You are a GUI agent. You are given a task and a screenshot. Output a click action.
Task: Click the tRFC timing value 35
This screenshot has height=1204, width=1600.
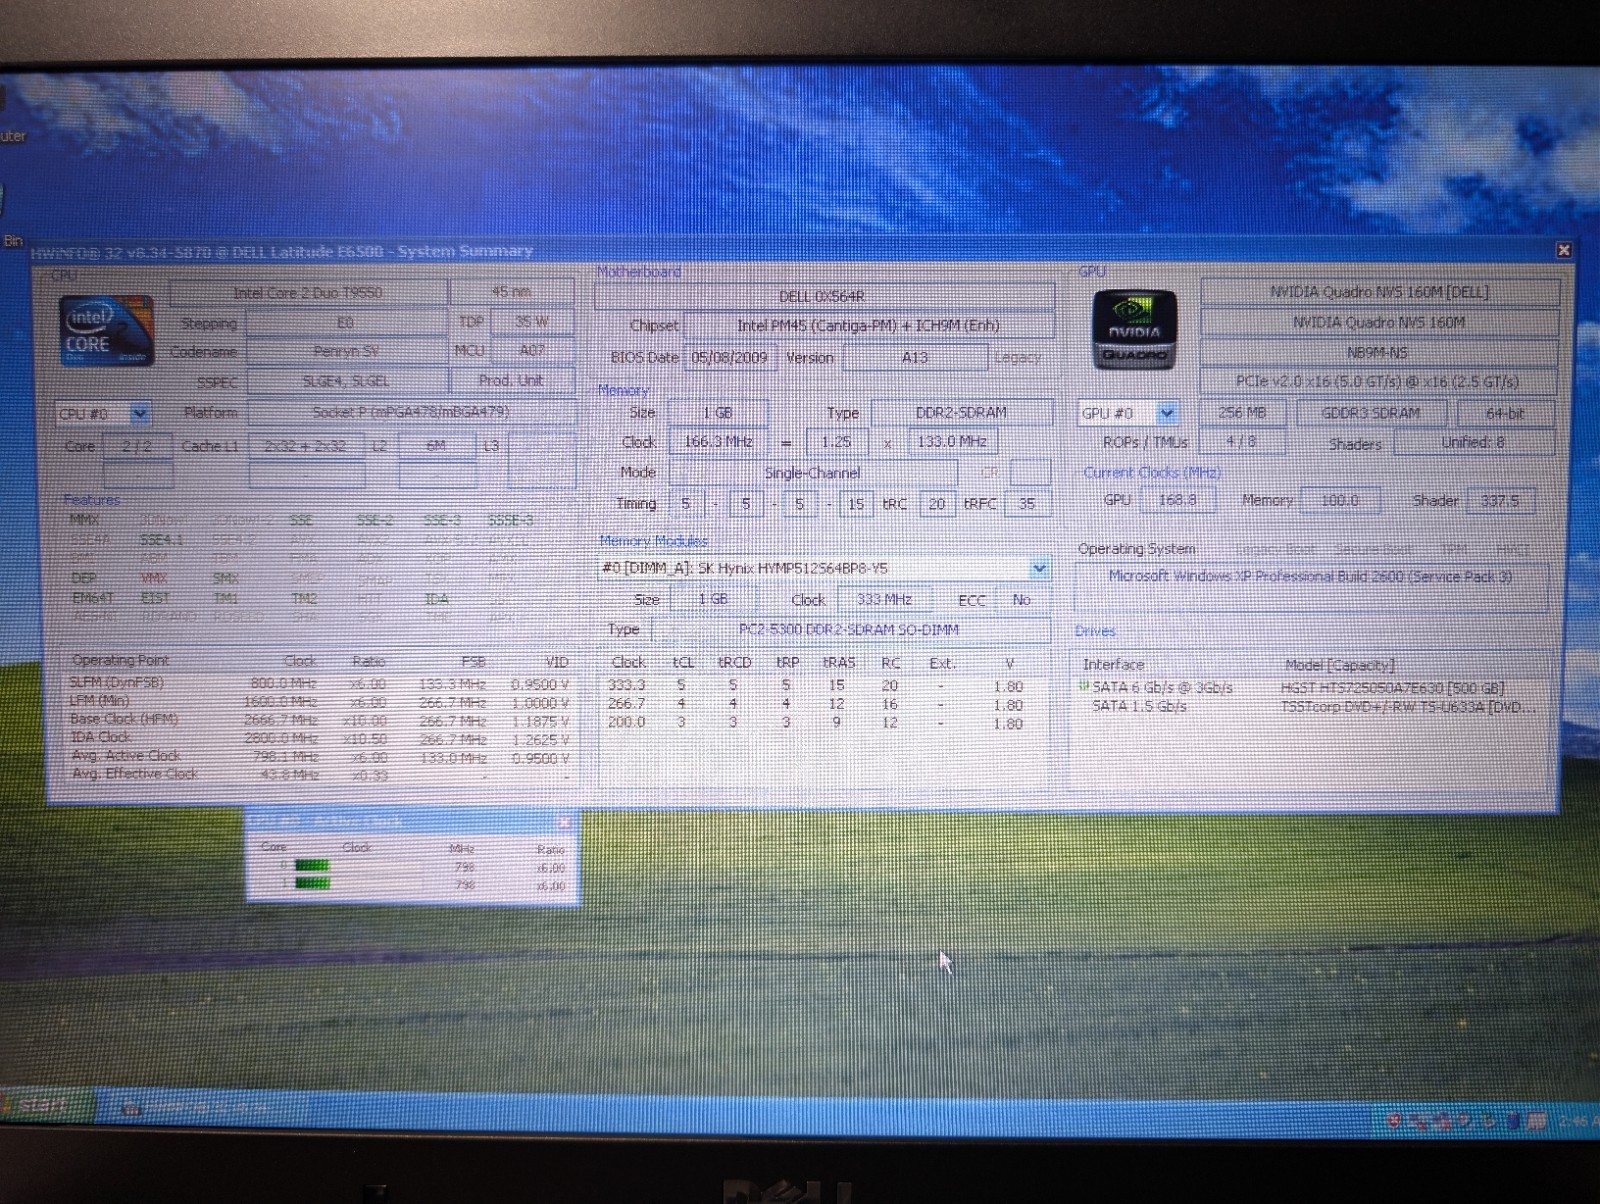1027,504
